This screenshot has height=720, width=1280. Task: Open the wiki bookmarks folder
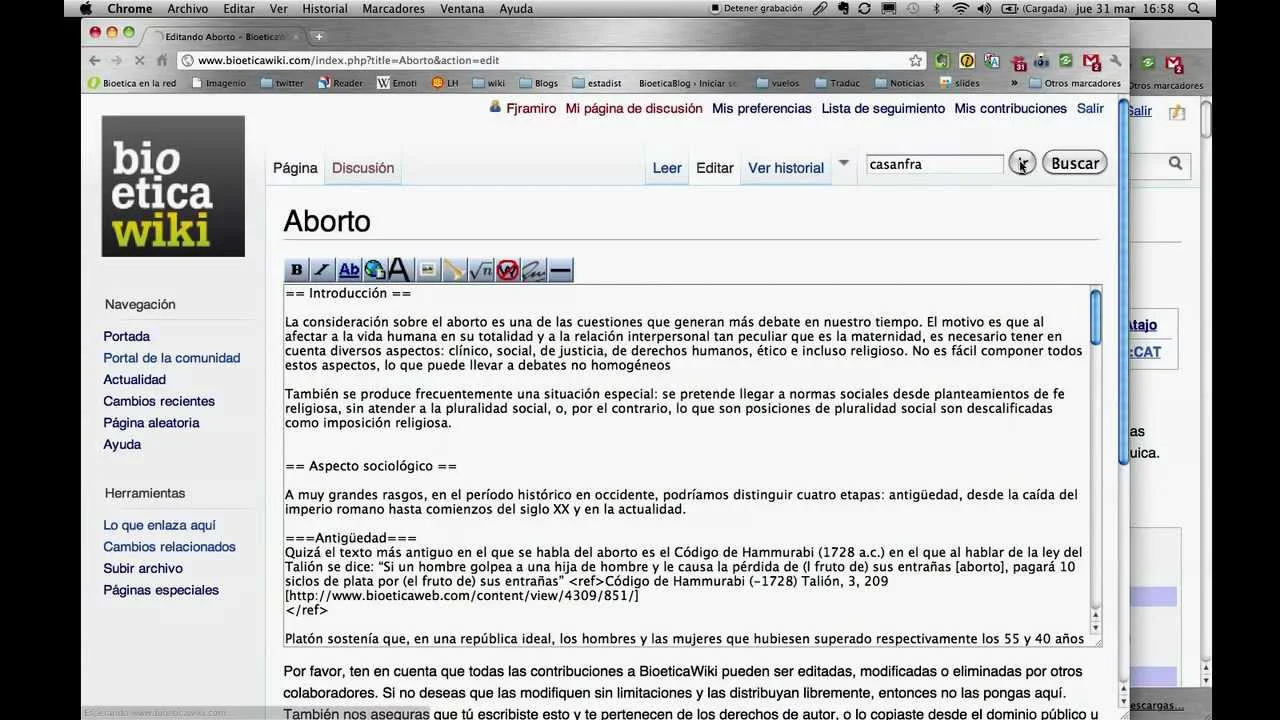pyautogui.click(x=489, y=83)
